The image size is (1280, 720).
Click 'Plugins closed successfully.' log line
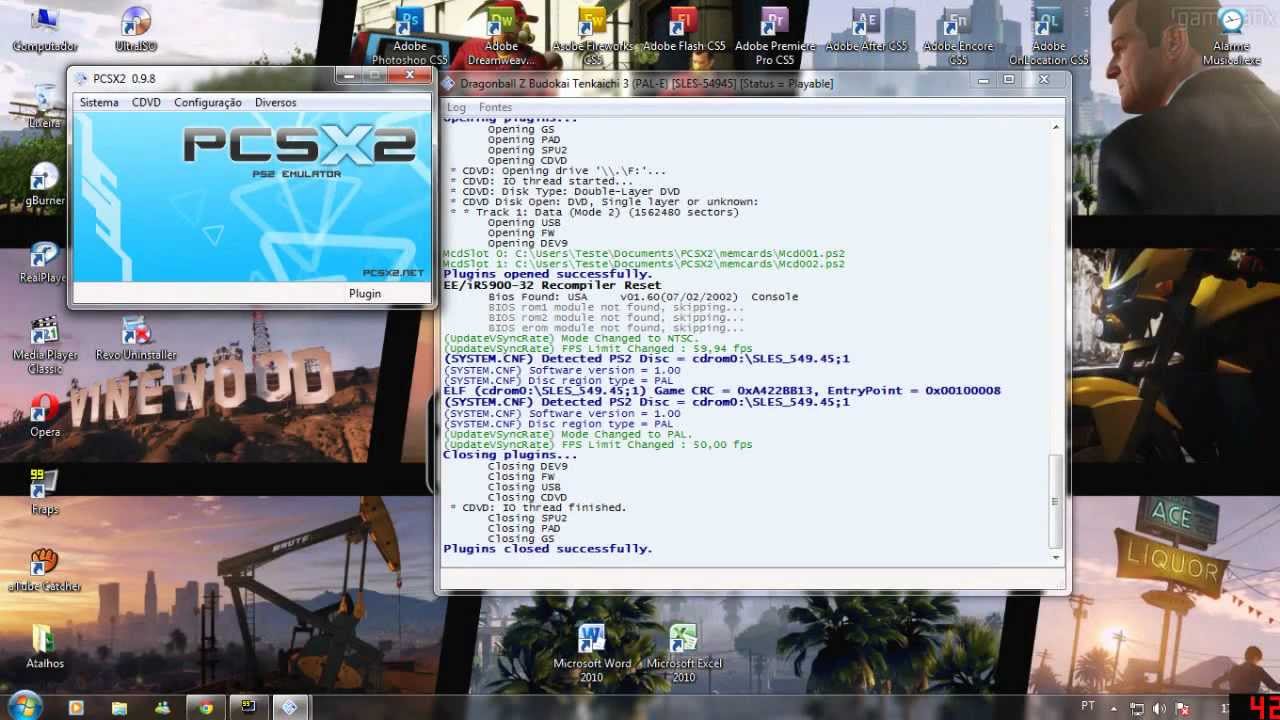(x=547, y=548)
